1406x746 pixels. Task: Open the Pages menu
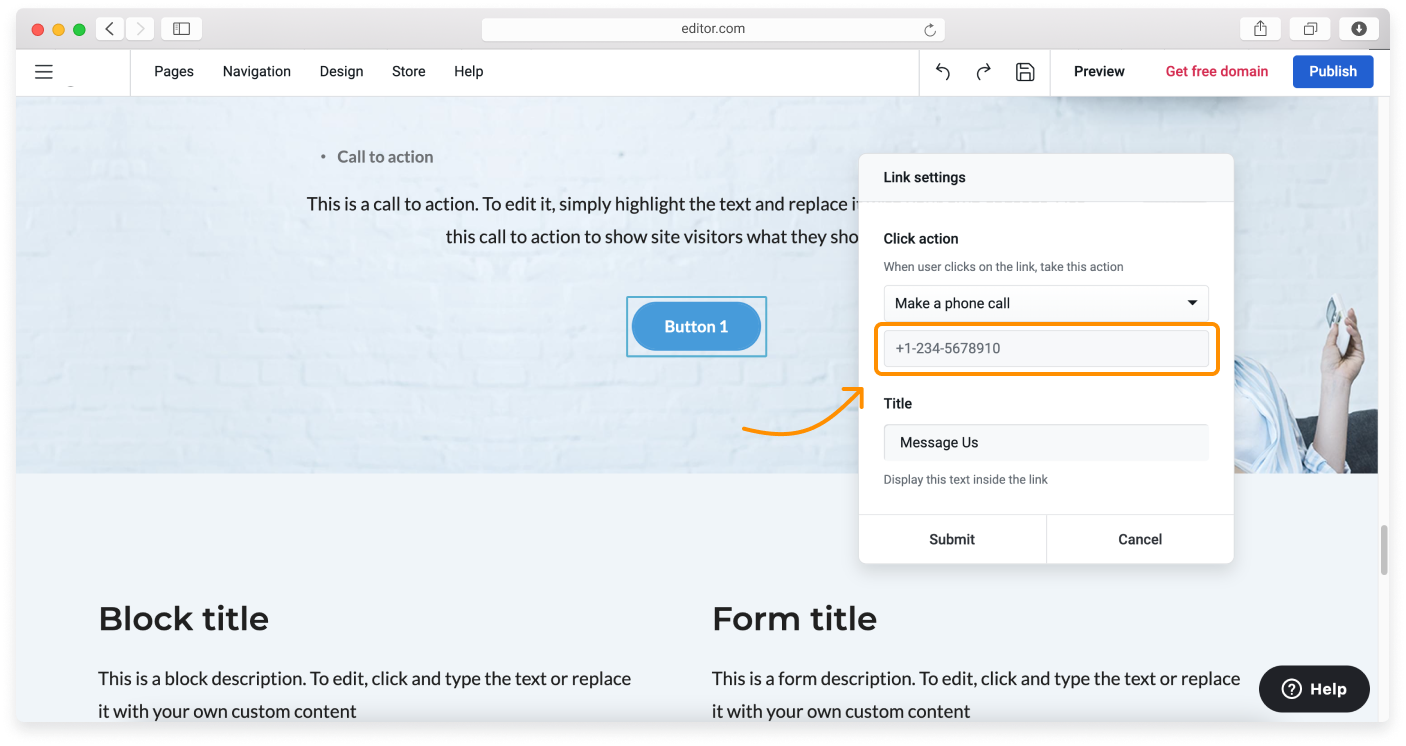coord(174,72)
